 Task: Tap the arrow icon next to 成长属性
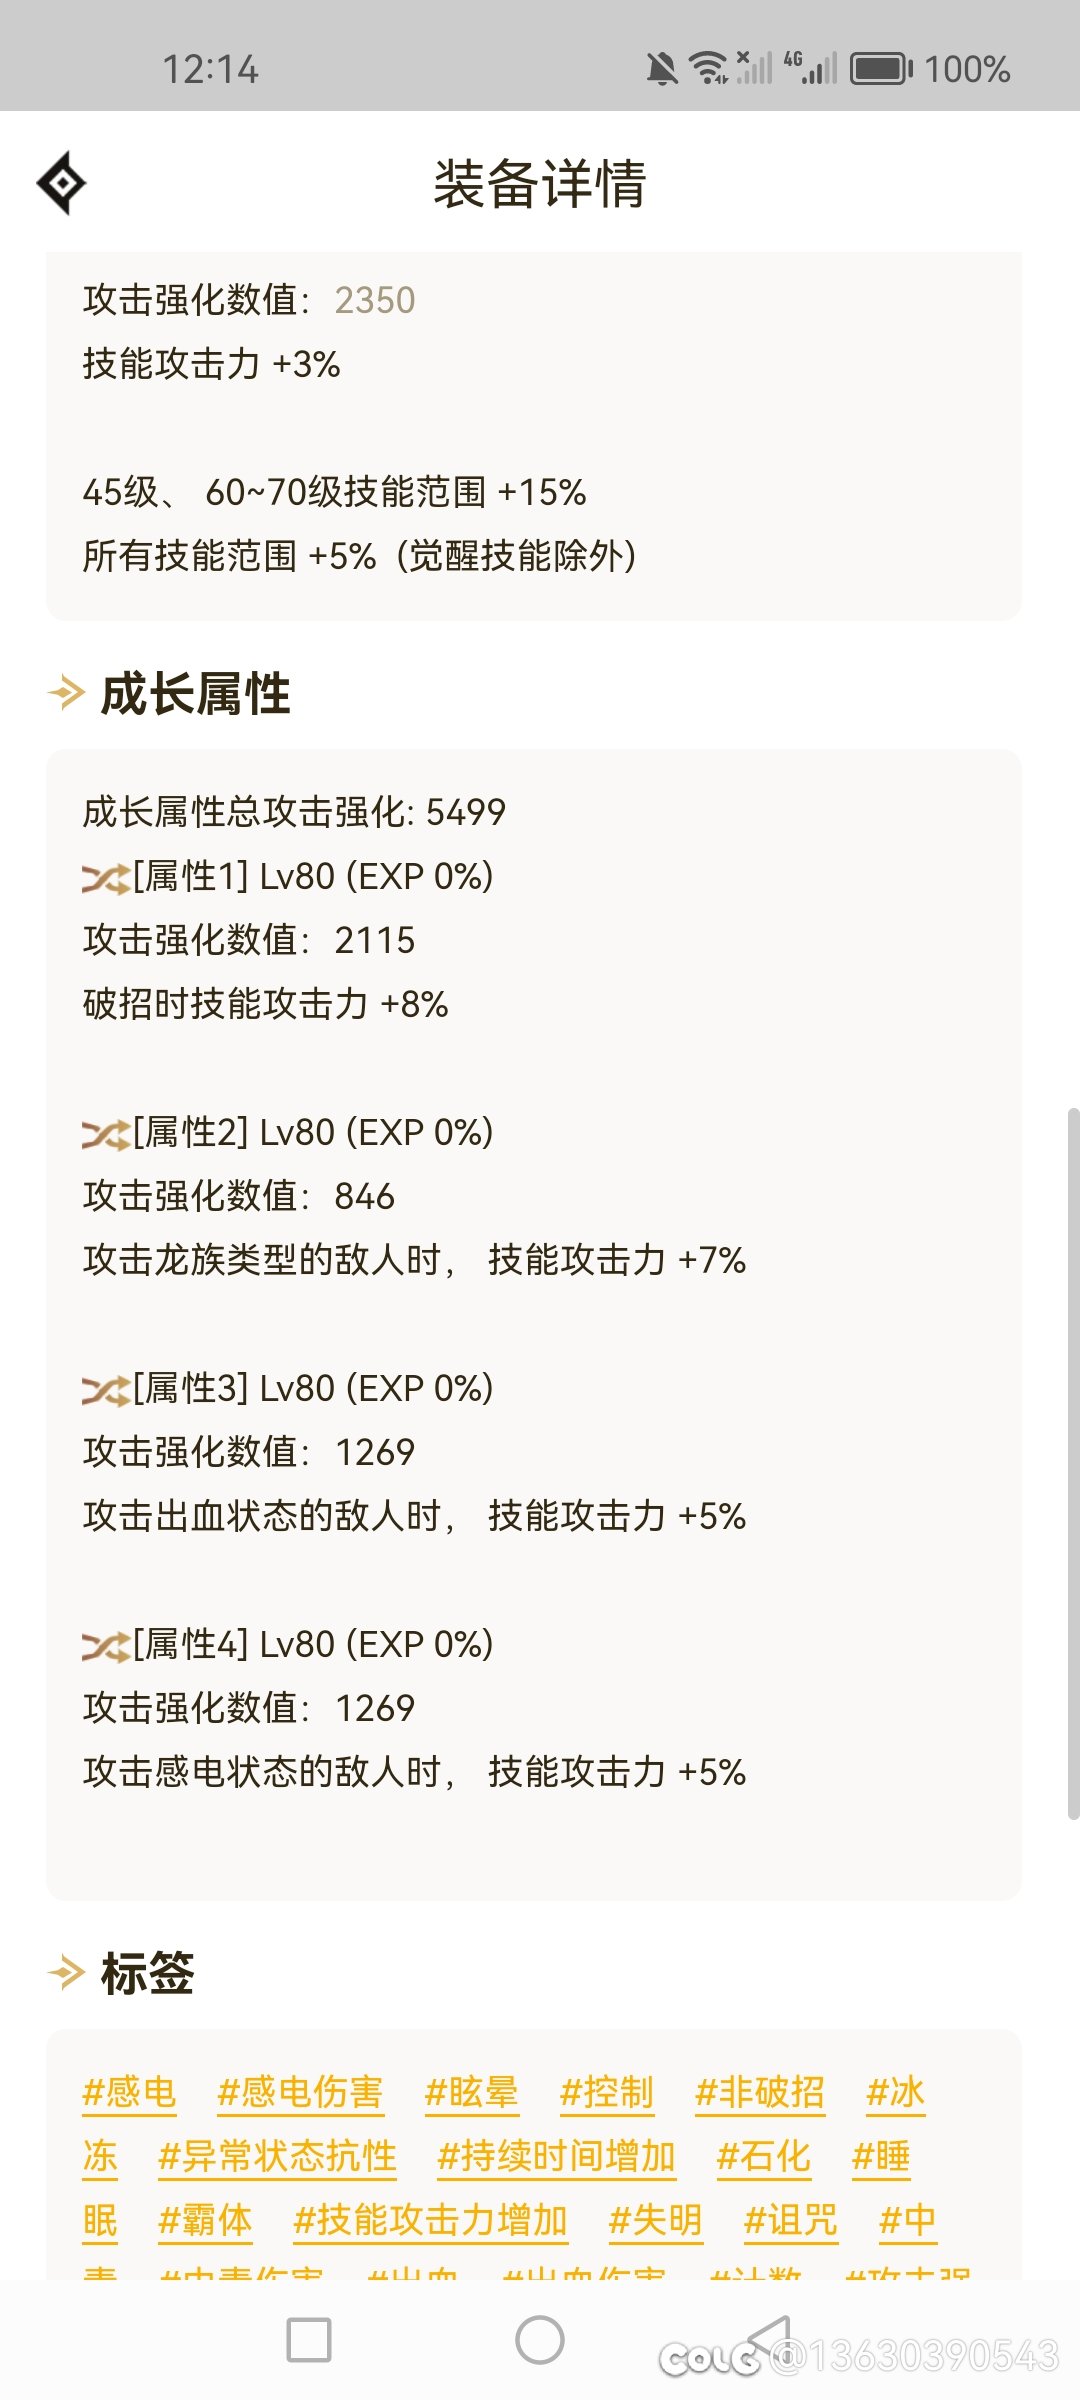point(67,692)
